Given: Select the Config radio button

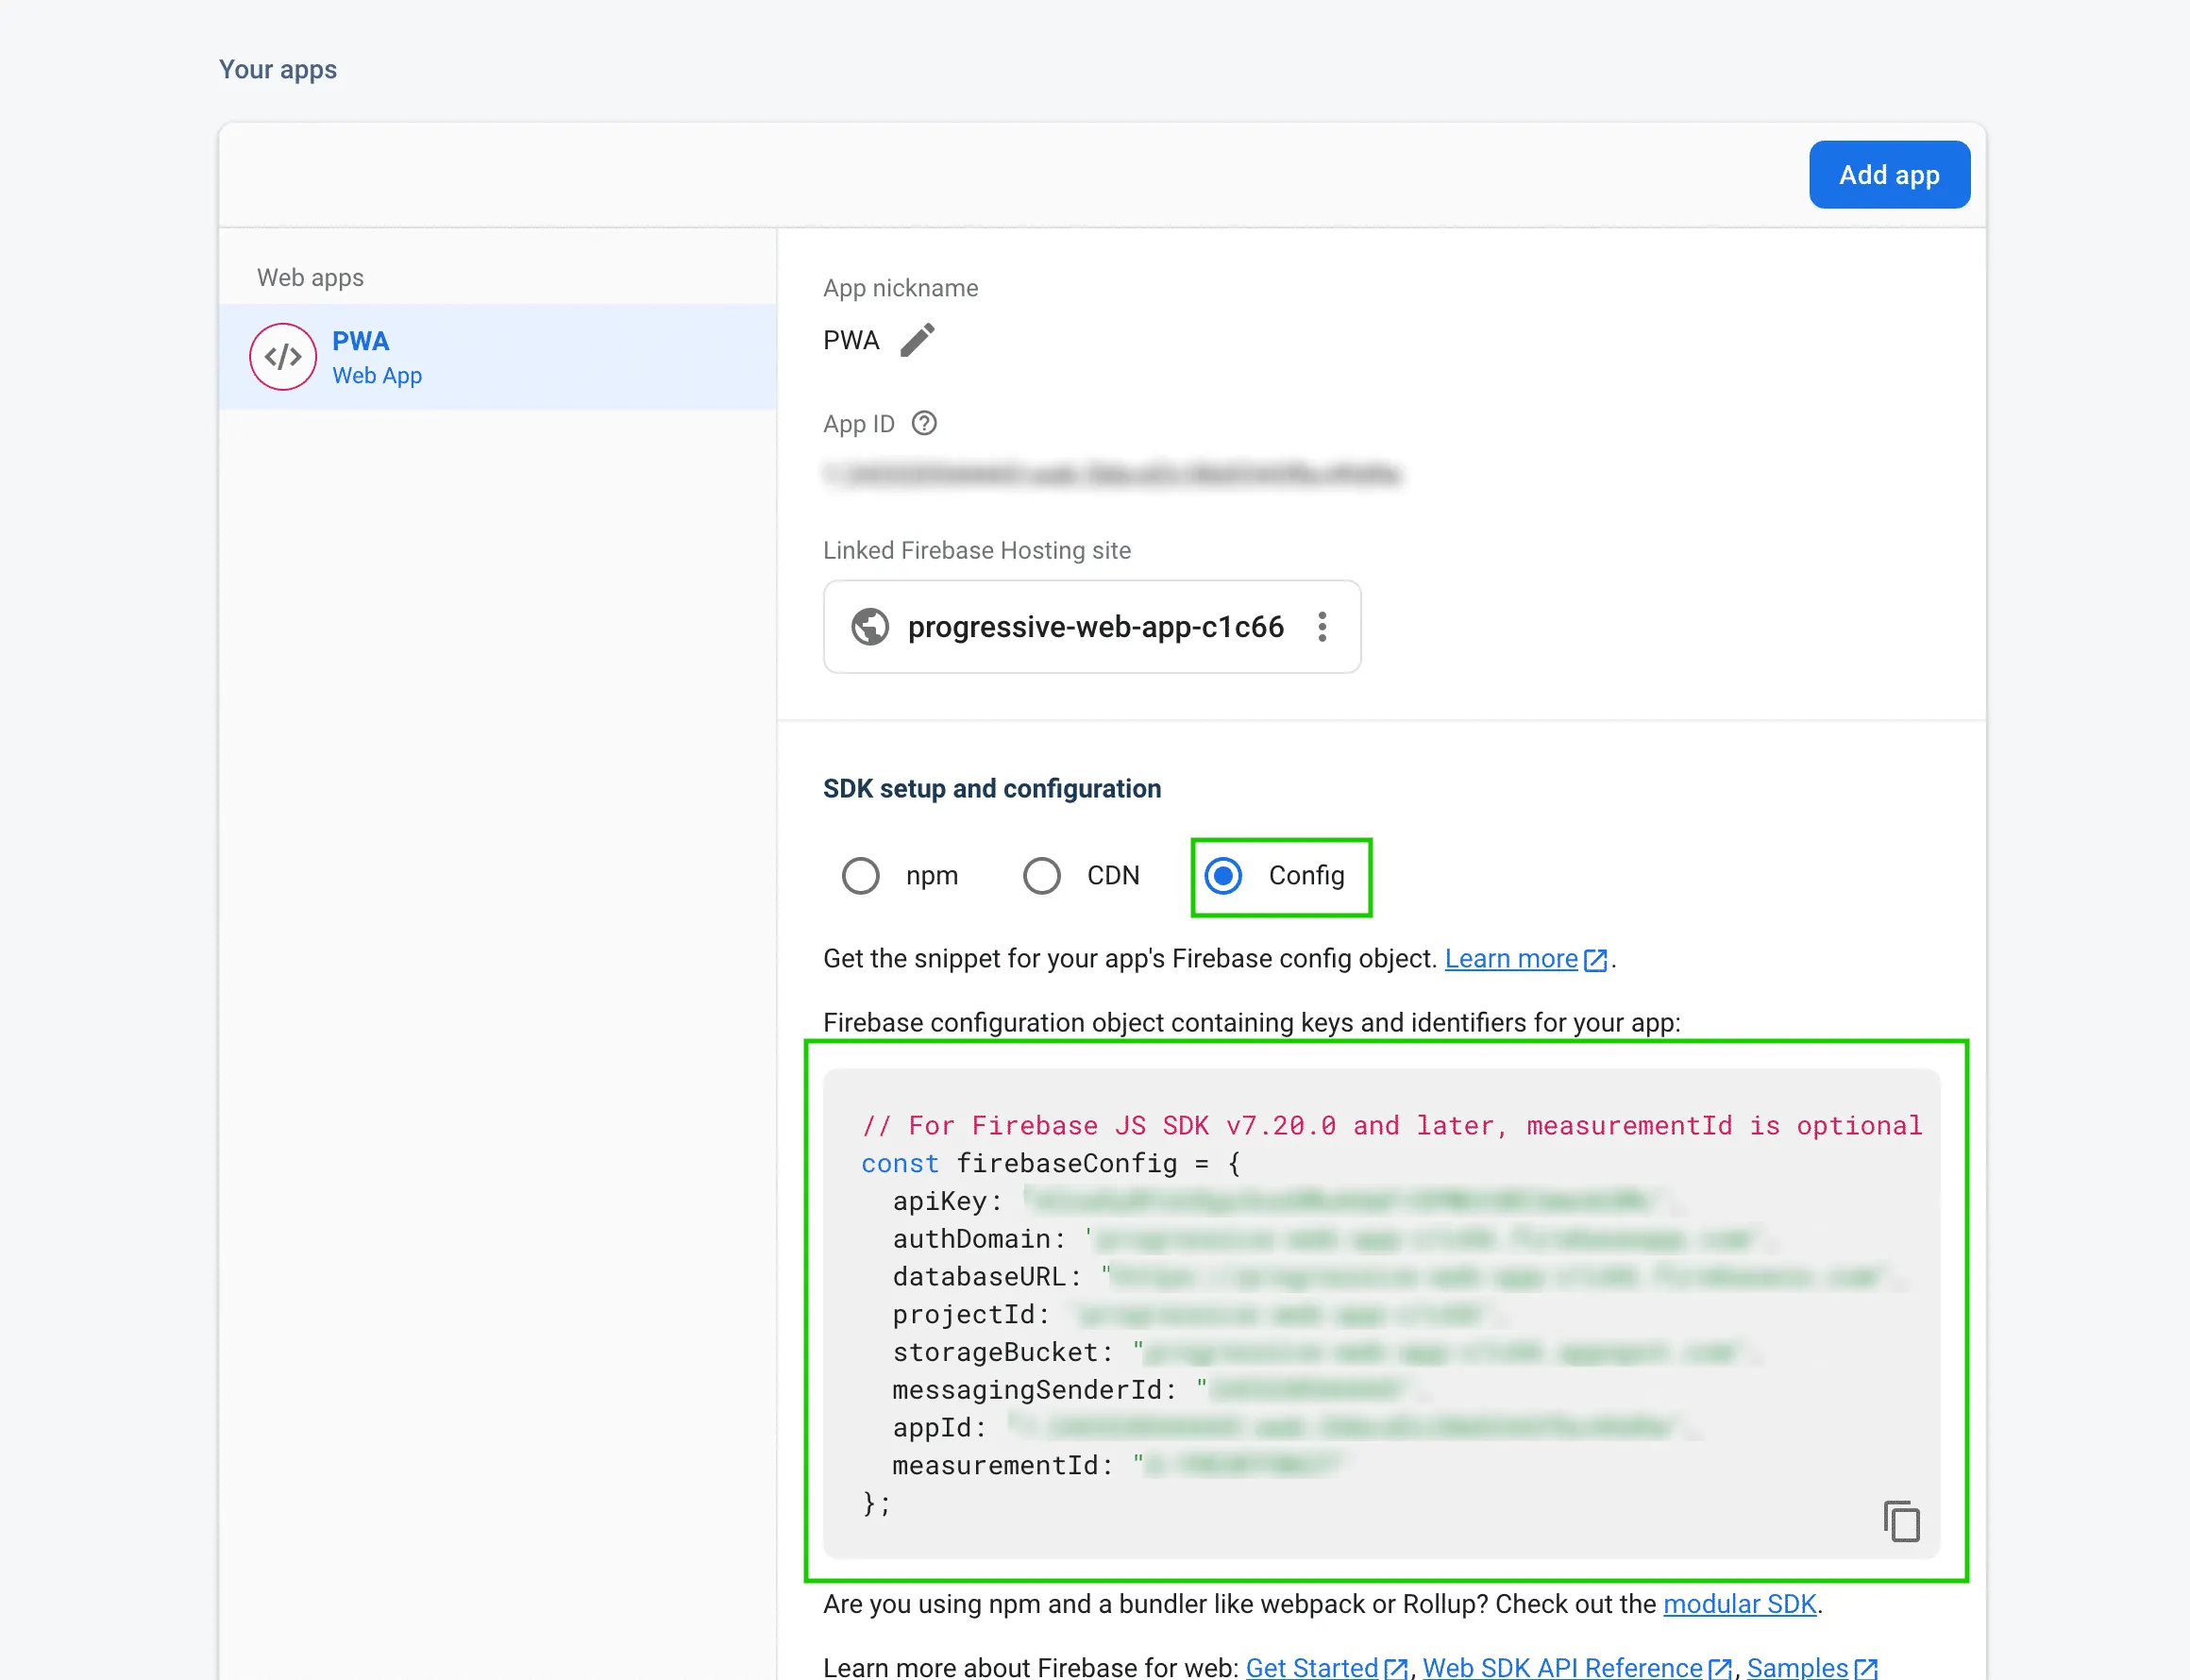Looking at the screenshot, I should point(1223,876).
